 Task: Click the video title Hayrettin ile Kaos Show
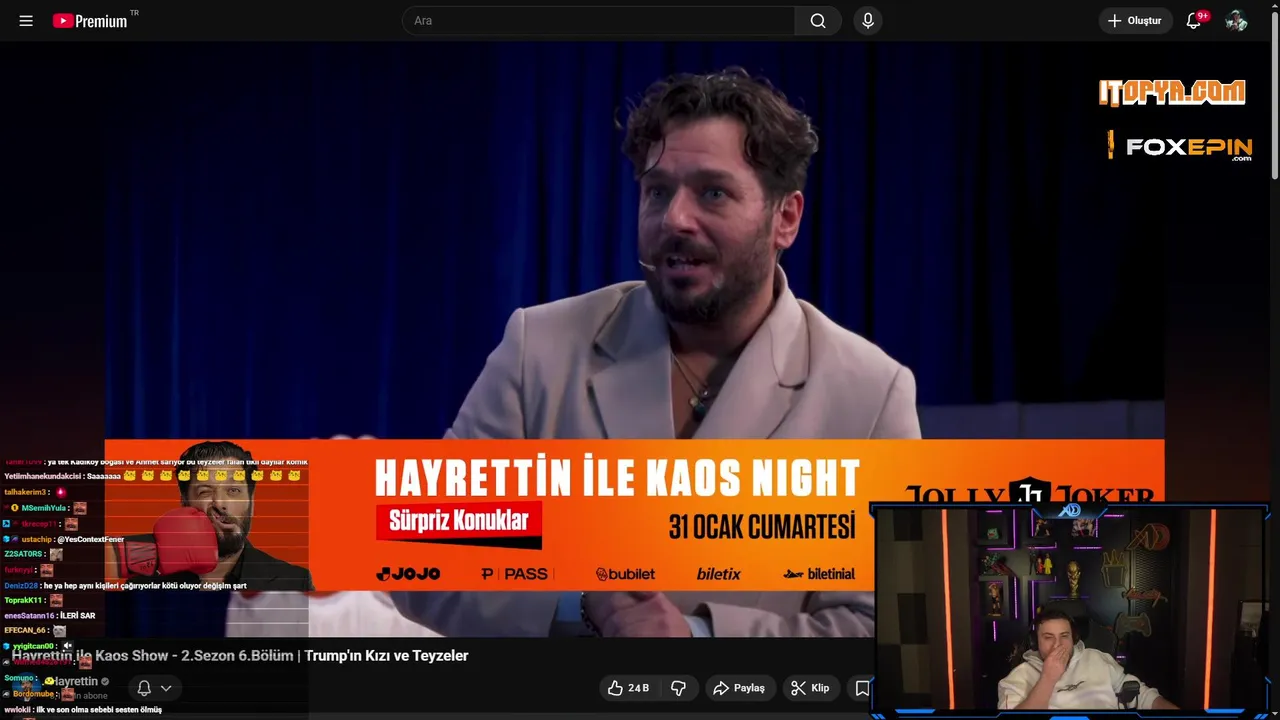(x=240, y=656)
